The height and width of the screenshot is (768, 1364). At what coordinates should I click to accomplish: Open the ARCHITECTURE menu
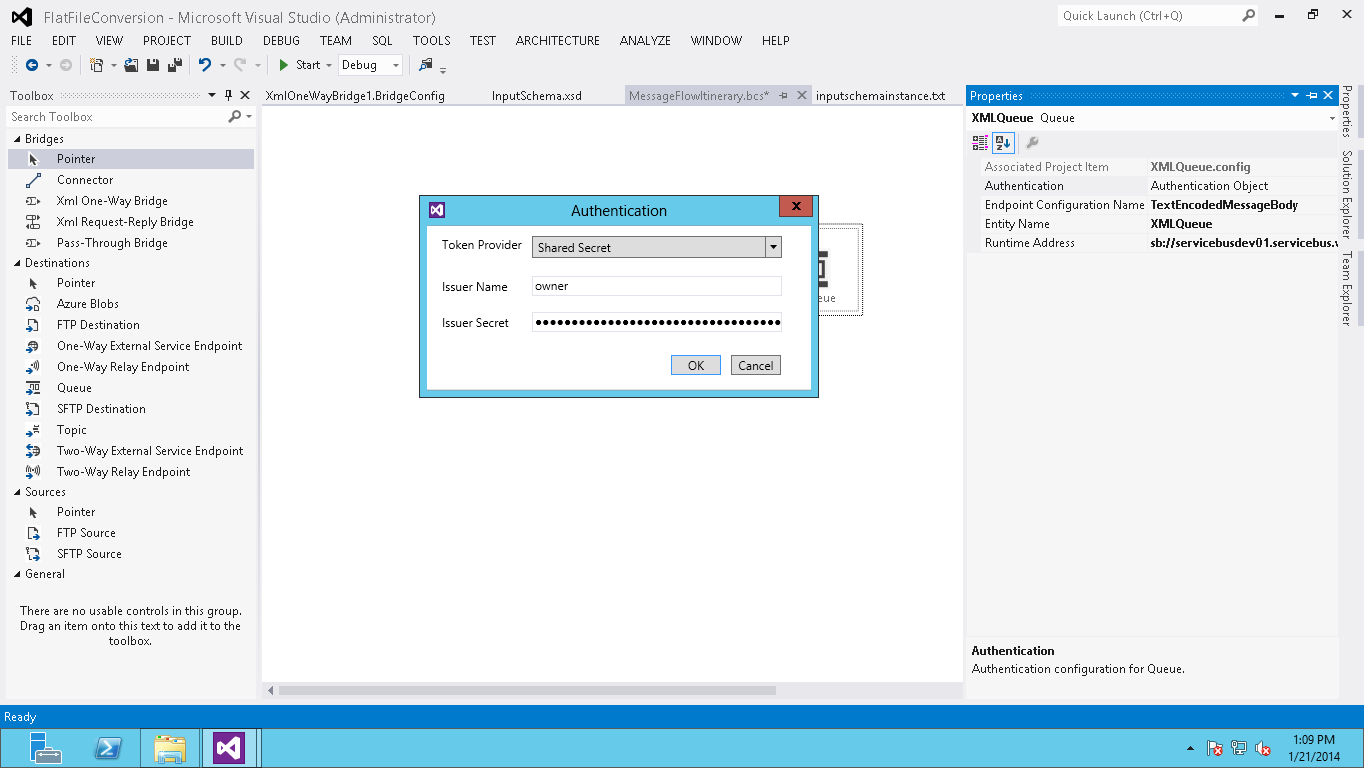(x=558, y=41)
